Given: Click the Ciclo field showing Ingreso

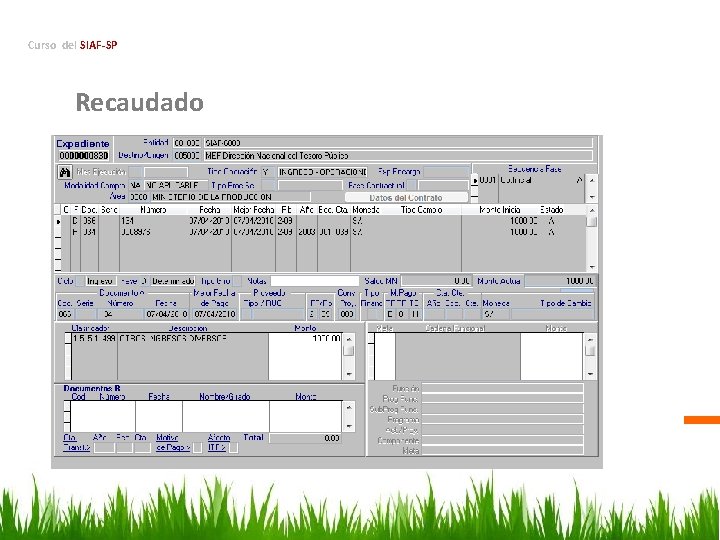Looking at the screenshot, I should pyautogui.click(x=101, y=281).
